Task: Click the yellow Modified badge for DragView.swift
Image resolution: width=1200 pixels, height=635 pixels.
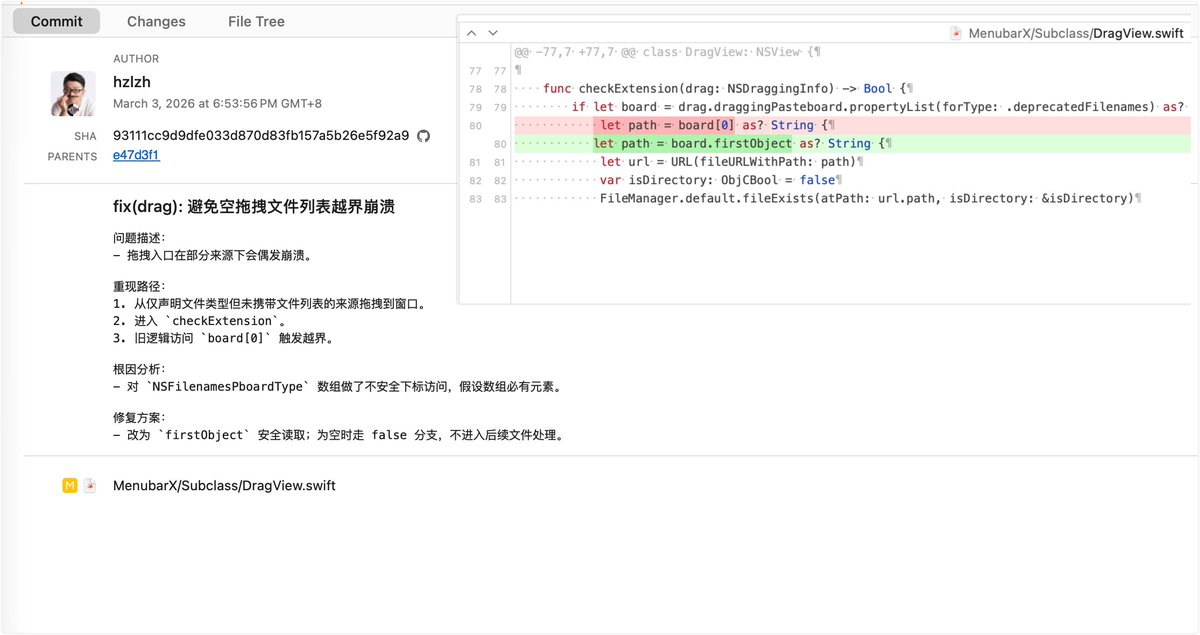Action: 70,485
